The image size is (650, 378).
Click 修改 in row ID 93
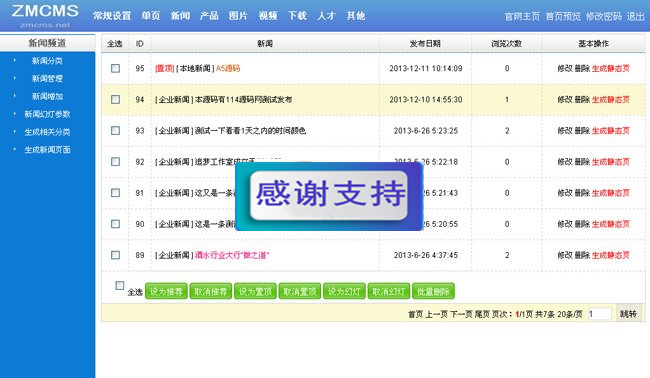(565, 131)
